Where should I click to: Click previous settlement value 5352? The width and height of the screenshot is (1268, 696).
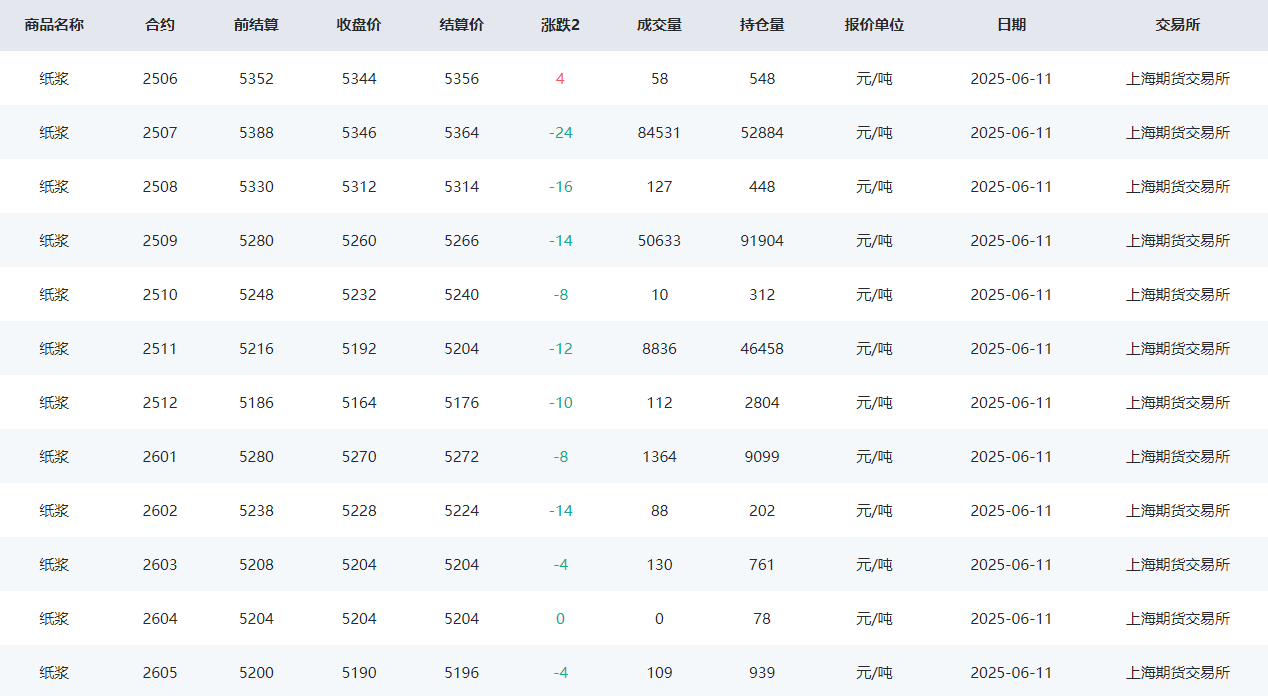pos(256,79)
